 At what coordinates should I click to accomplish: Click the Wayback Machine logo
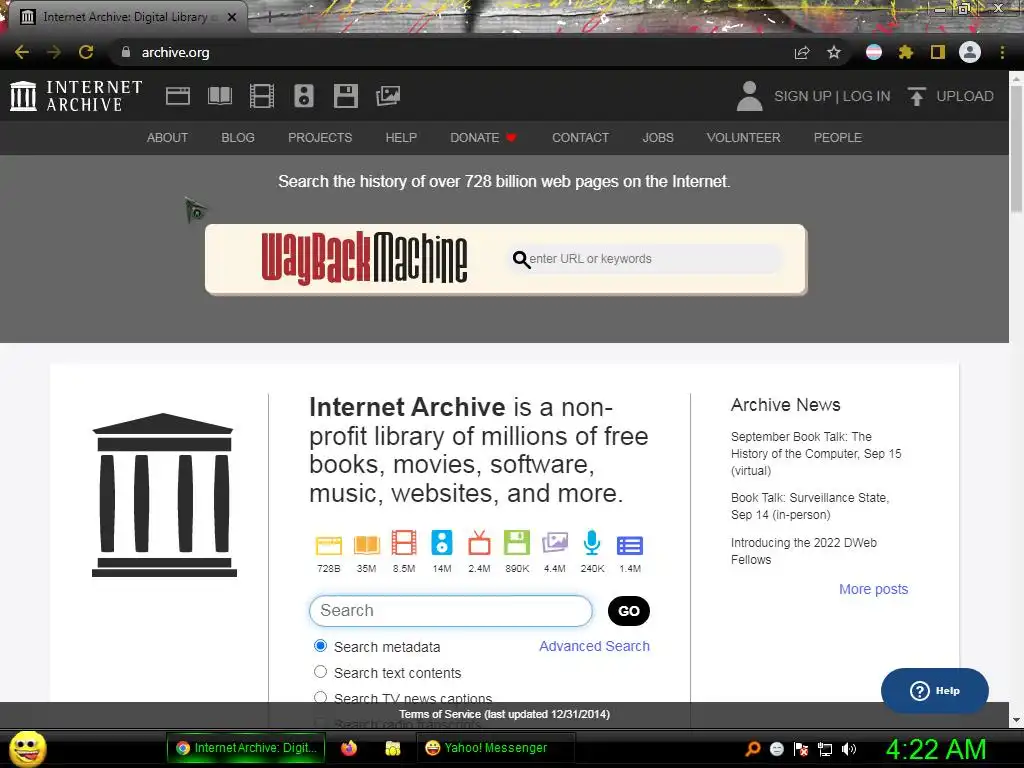click(364, 259)
